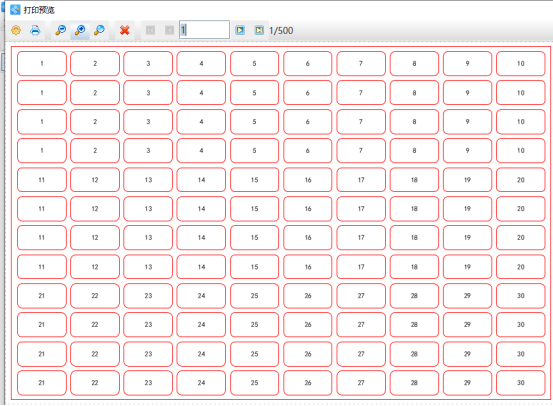Zoom out the print preview
The image size is (553, 406).
(61, 30)
